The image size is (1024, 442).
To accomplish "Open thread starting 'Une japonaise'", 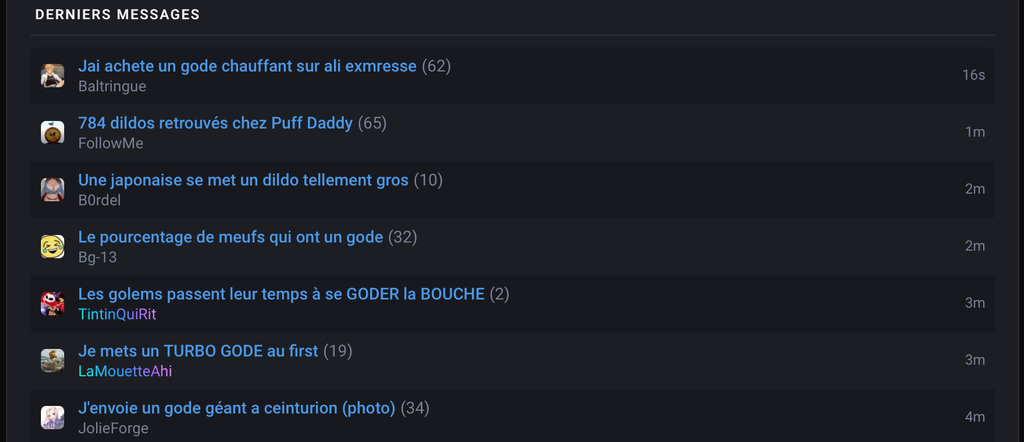I will coord(243,180).
